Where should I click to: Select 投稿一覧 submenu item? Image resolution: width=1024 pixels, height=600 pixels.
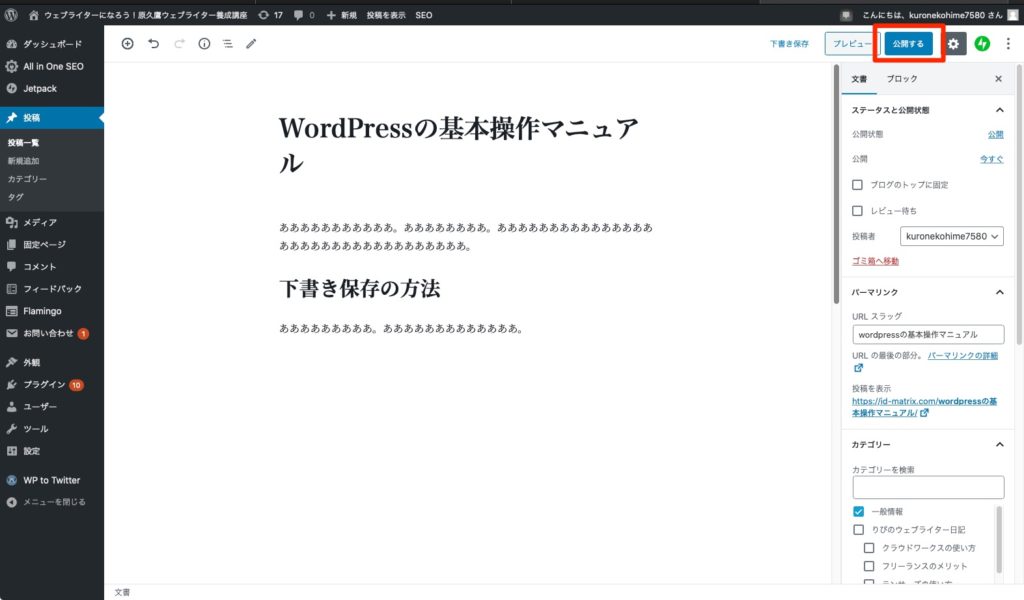pyautogui.click(x=24, y=142)
